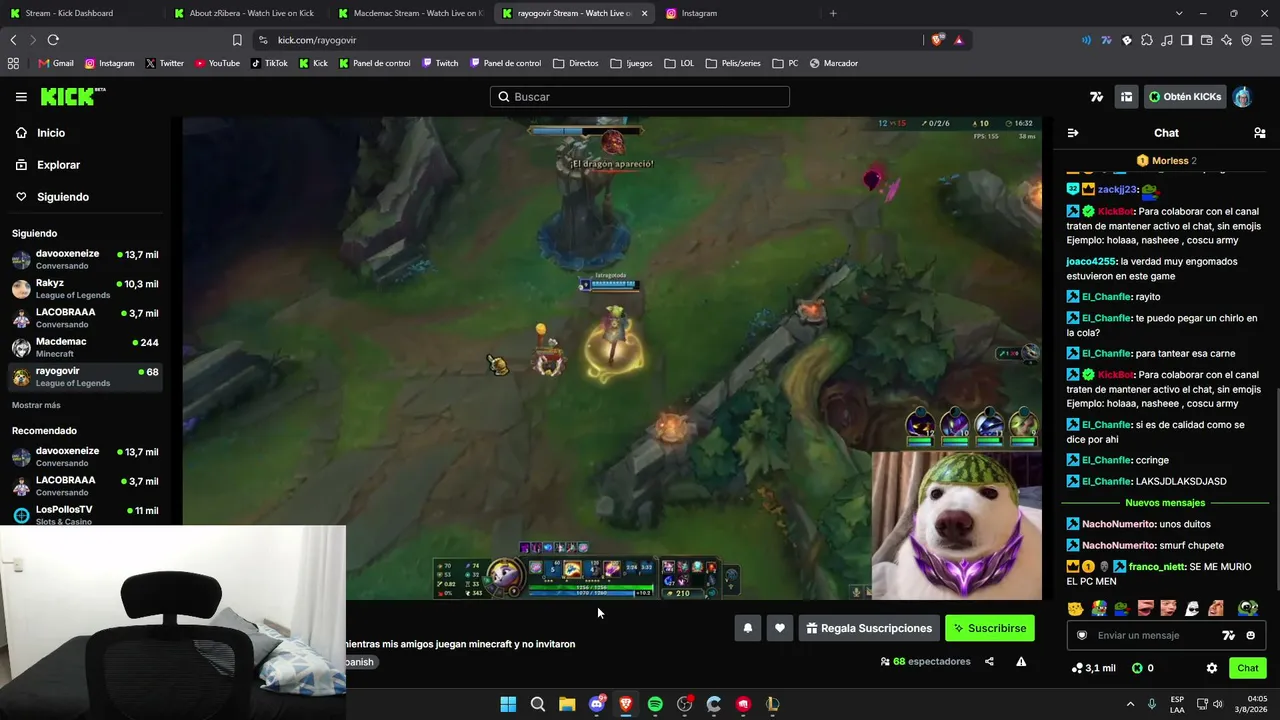Open the user profile avatar menu
This screenshot has height=720, width=1280.
[x=1242, y=97]
